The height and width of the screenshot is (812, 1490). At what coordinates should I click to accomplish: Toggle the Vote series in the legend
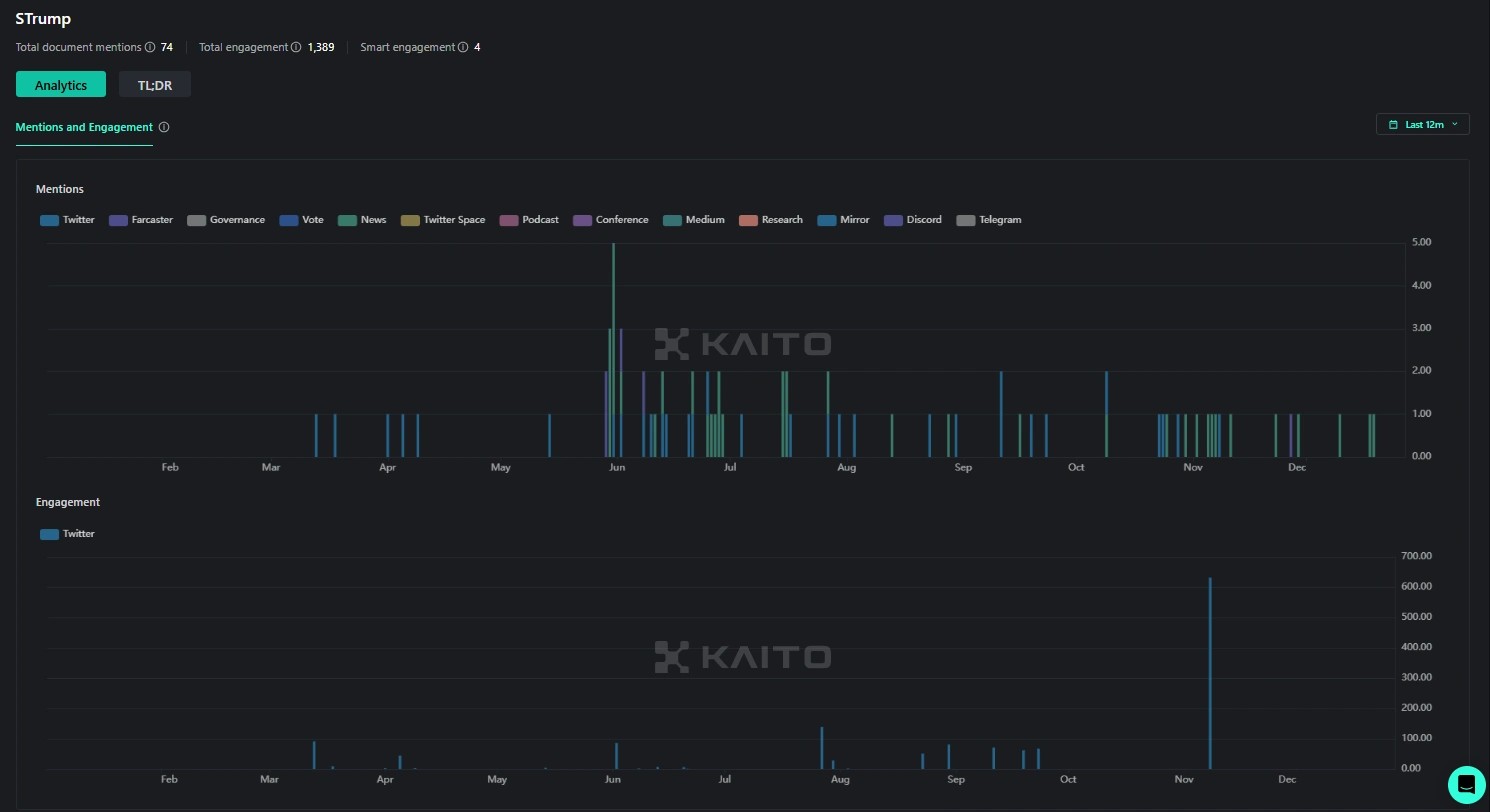pos(302,220)
